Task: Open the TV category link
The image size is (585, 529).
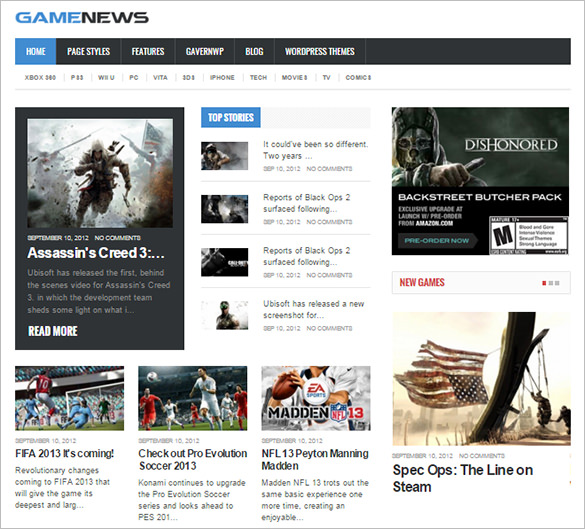Action: (x=326, y=78)
